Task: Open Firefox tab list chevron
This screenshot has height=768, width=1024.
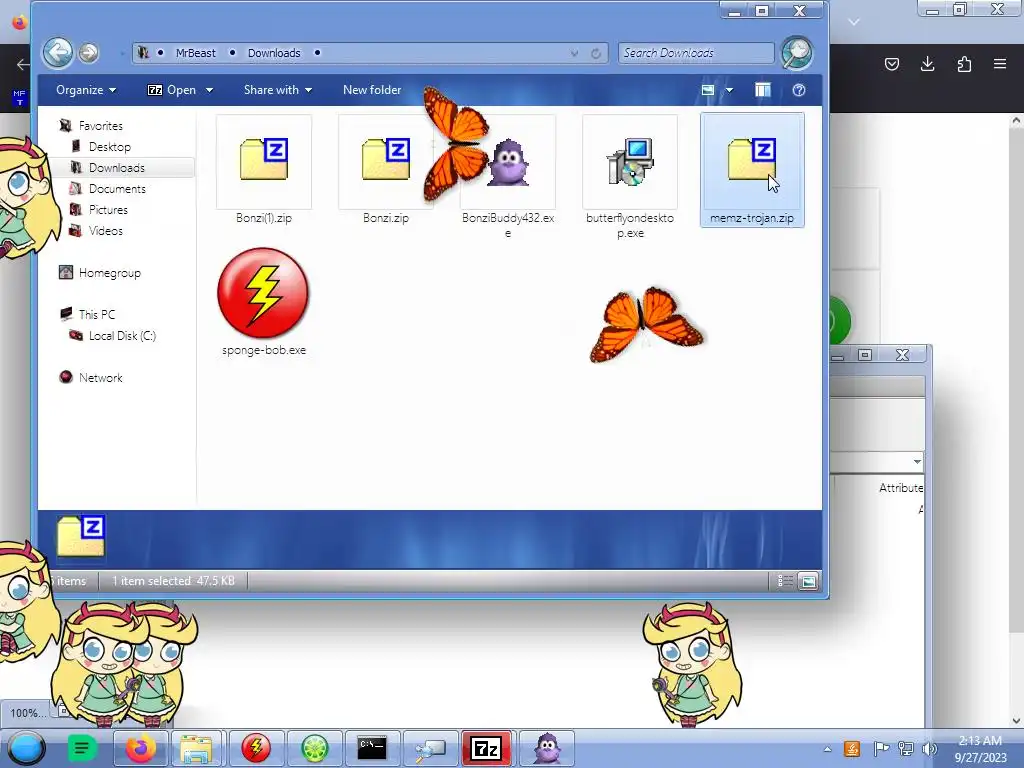Action: coord(854,22)
